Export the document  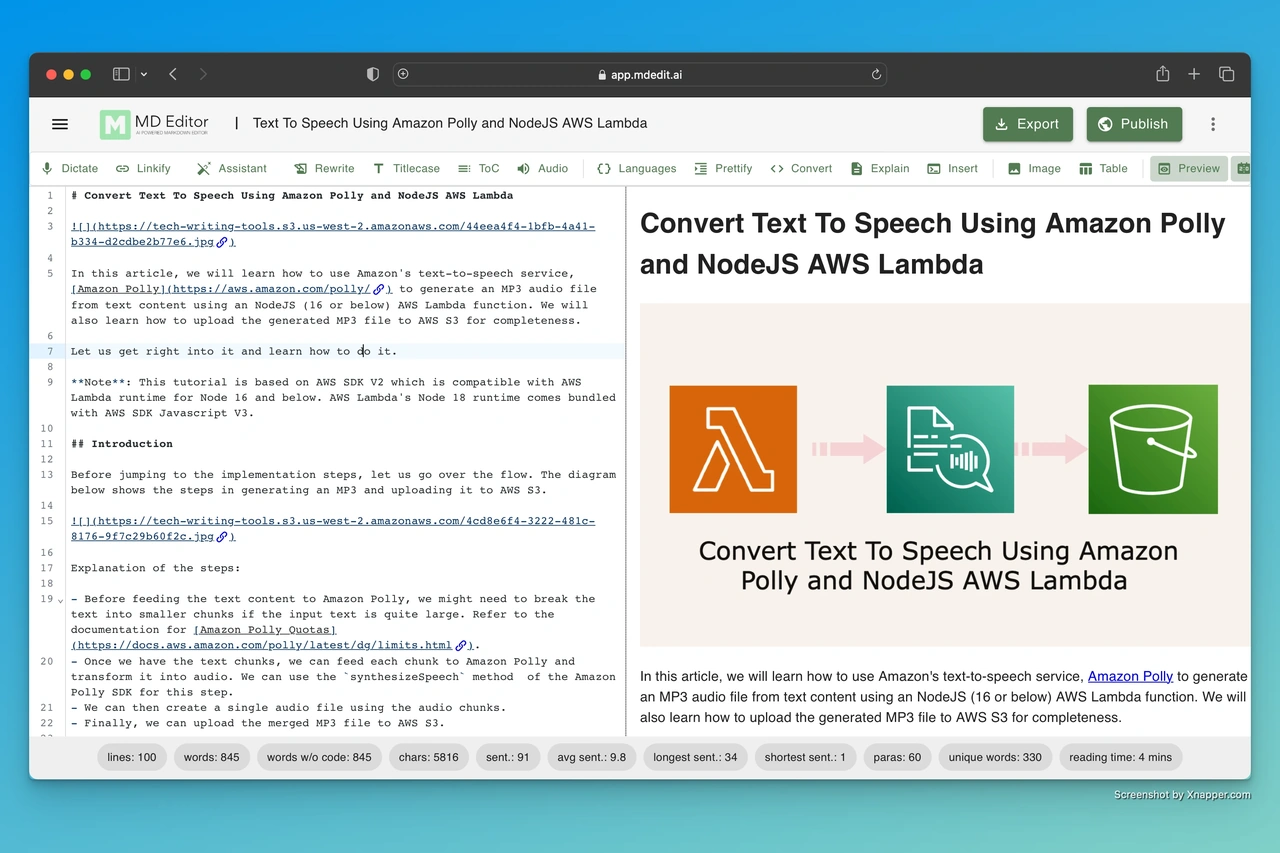(1028, 124)
